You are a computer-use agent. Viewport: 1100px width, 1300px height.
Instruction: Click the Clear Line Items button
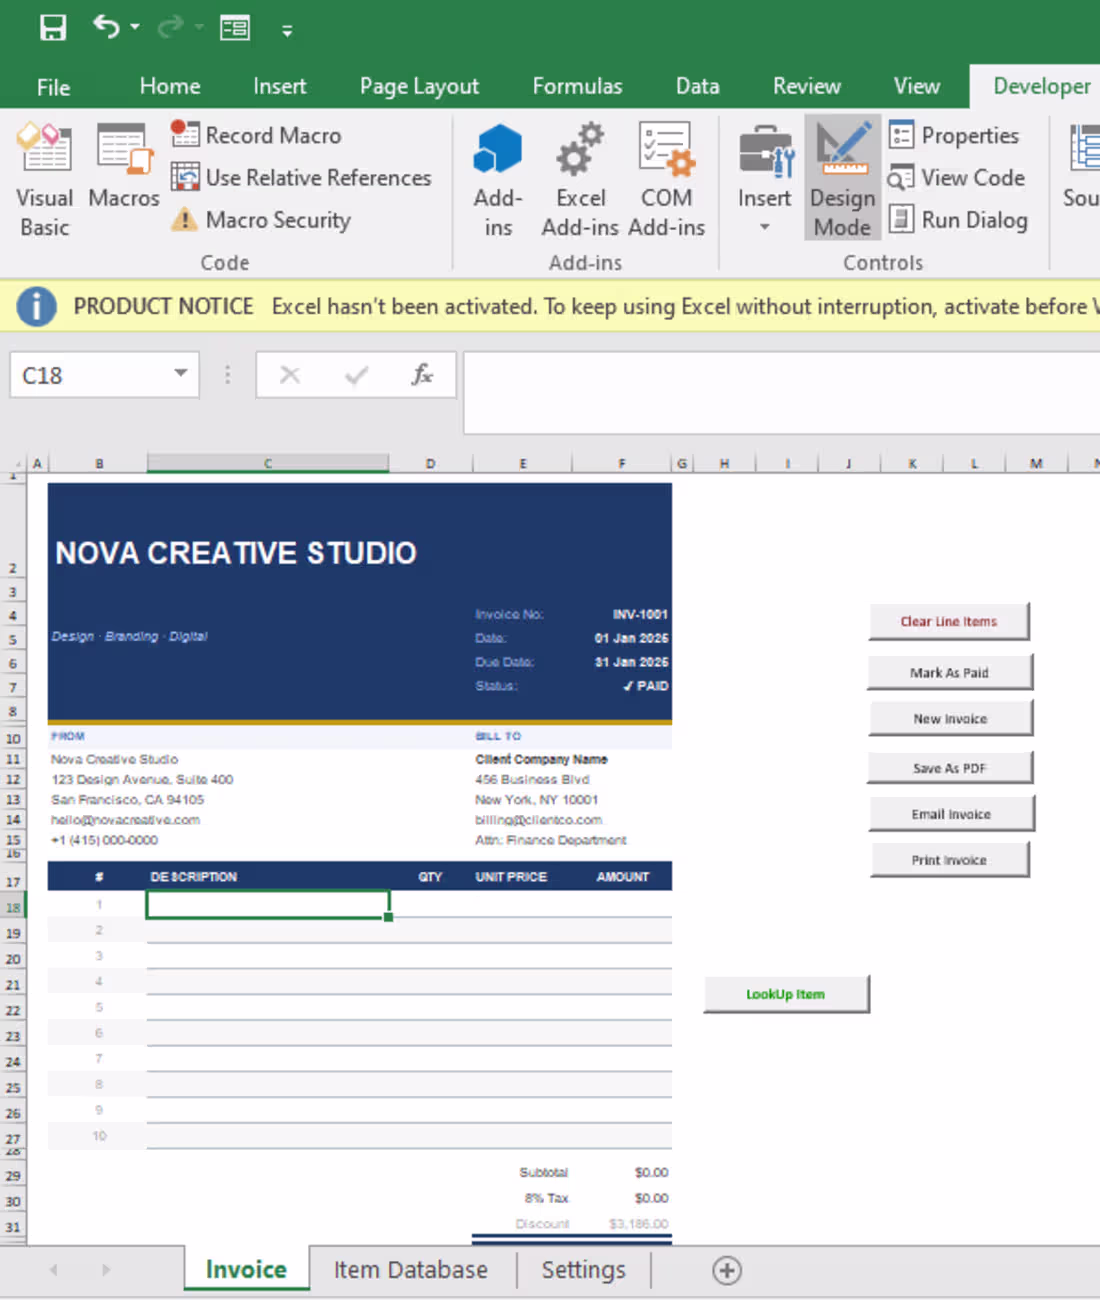pyautogui.click(x=948, y=621)
